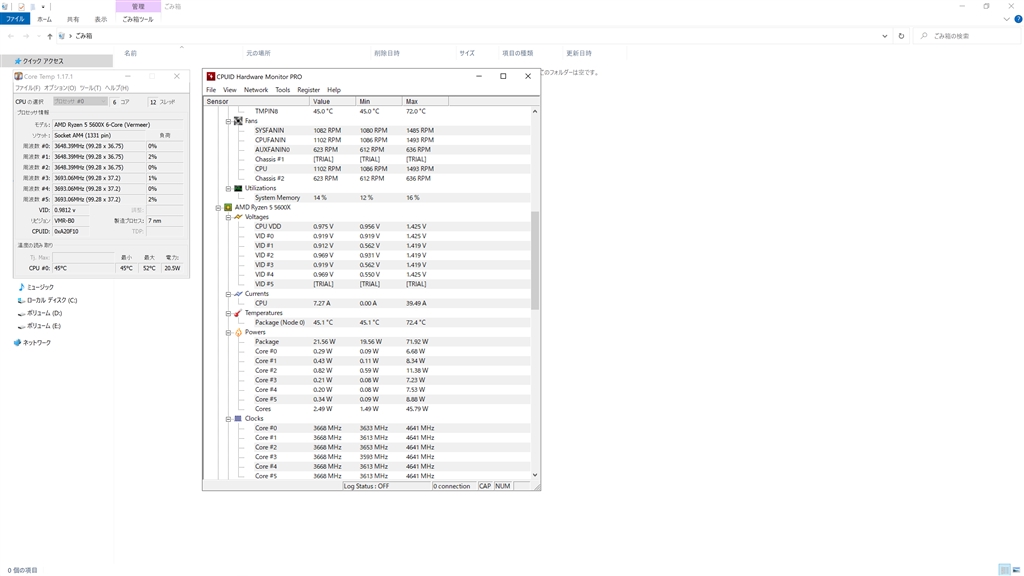Collapse the Utilizations tree node
The width and height of the screenshot is (1024, 576).
229,188
